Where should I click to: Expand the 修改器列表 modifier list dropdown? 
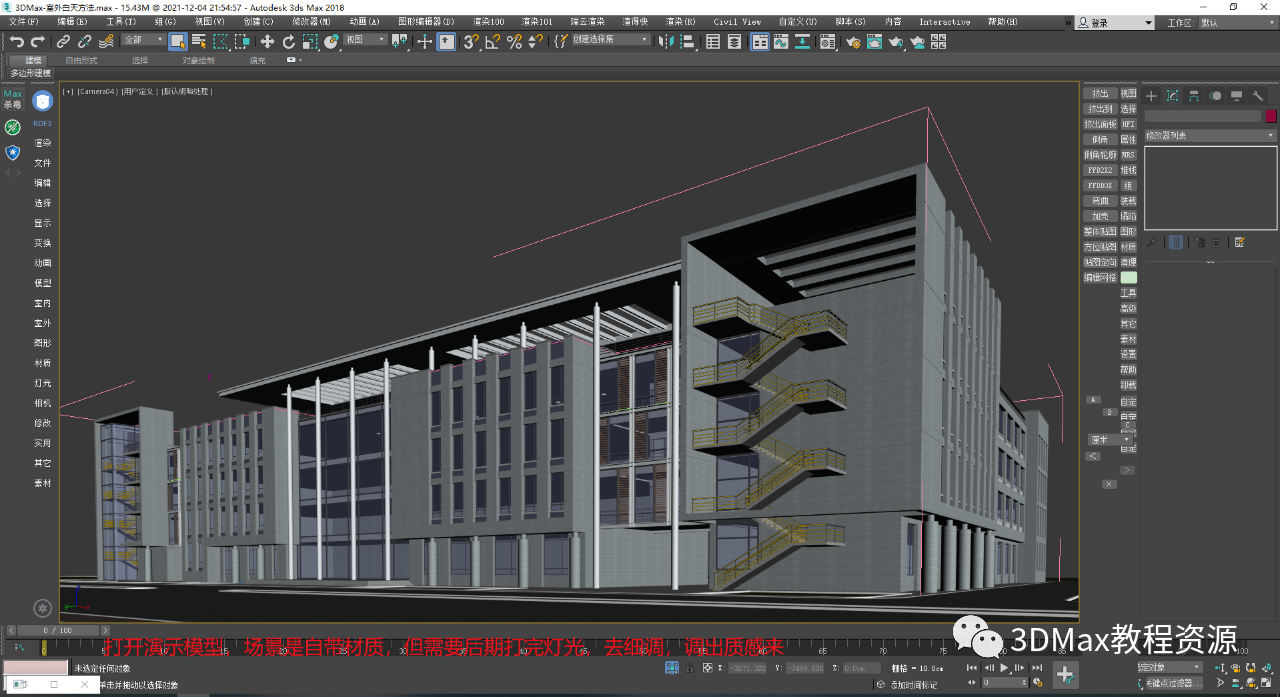1211,135
